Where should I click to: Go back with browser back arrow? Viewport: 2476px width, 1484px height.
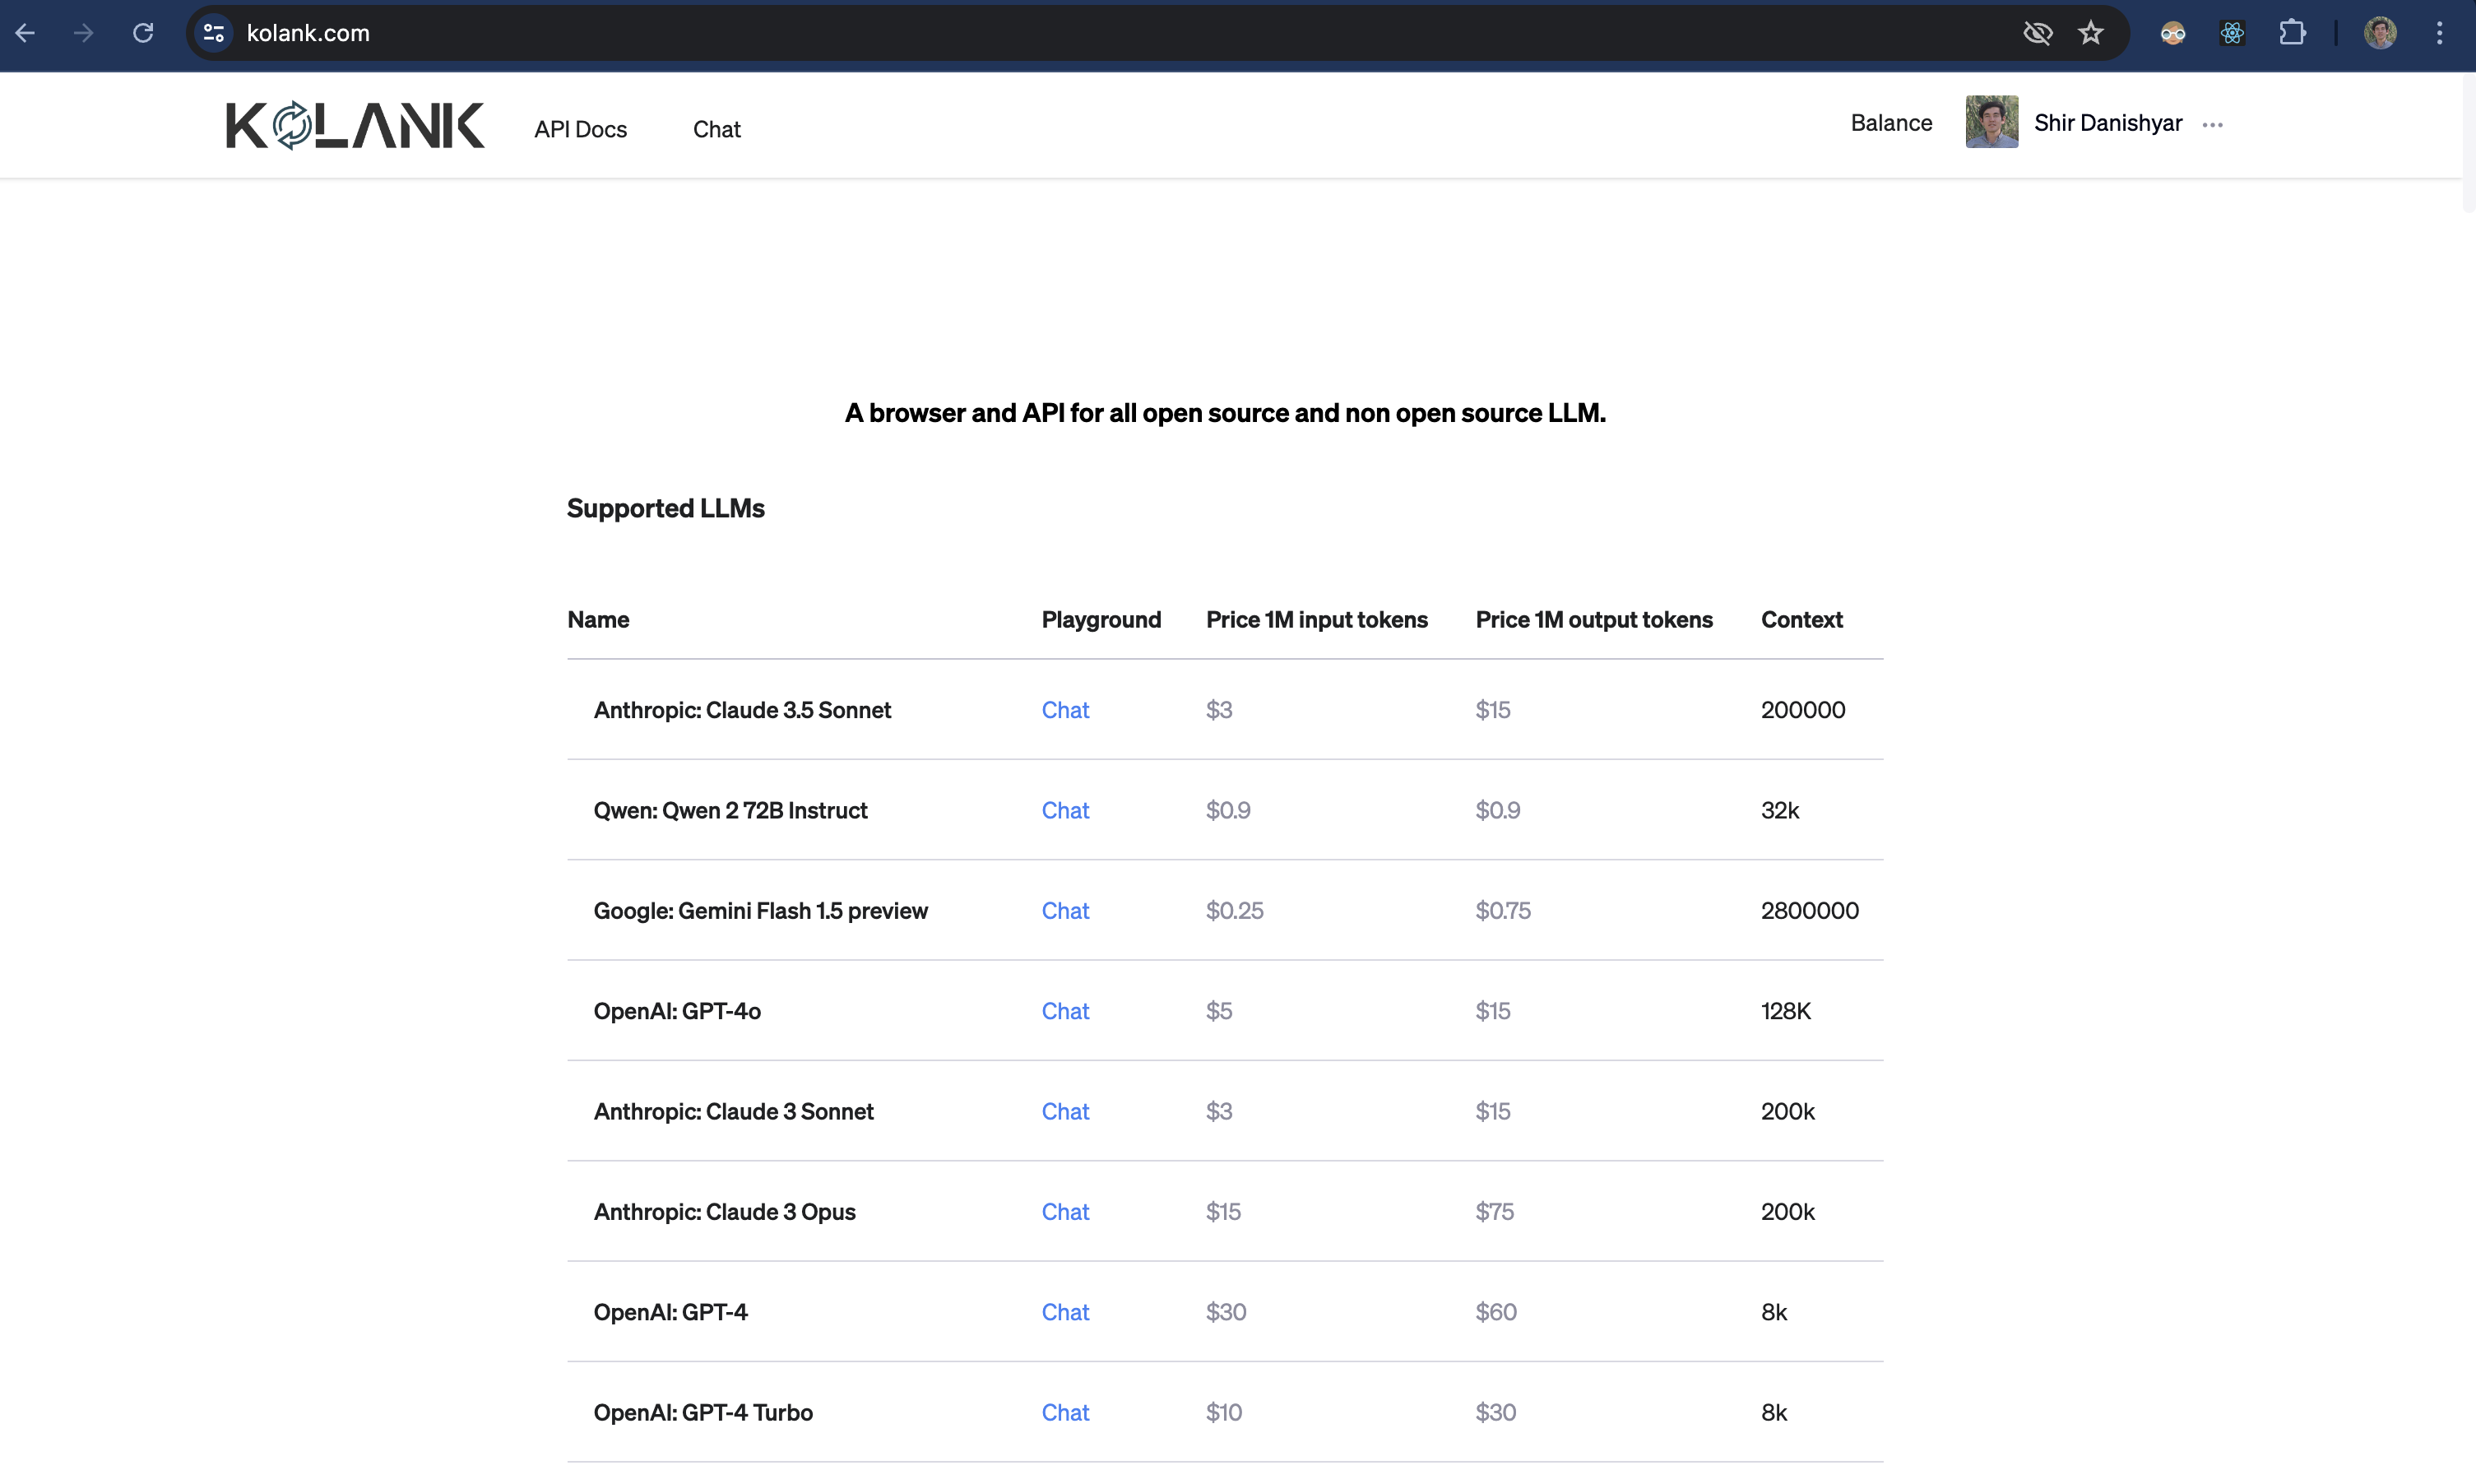coord(26,33)
